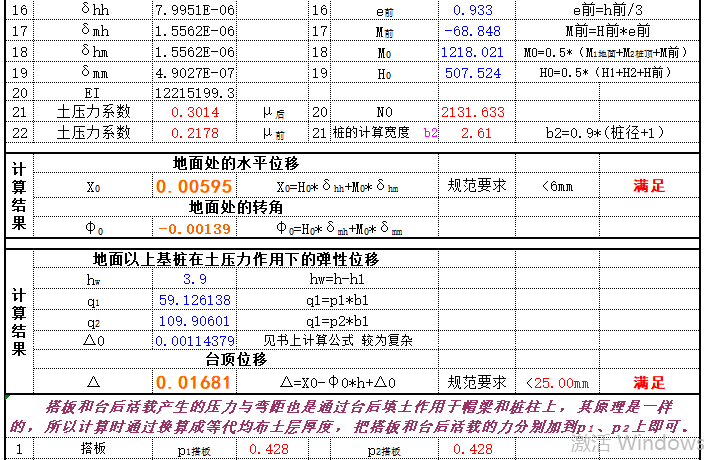Click the b2 value 2.61 cell
The height and width of the screenshot is (460, 704).
476,133
